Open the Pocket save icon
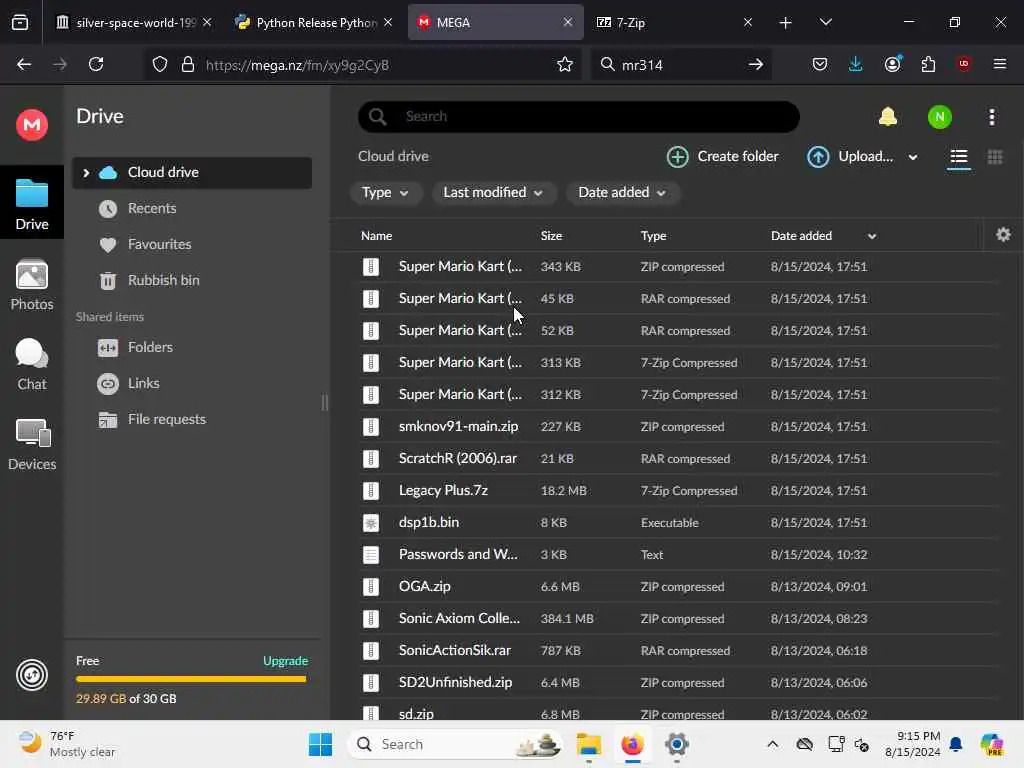The width and height of the screenshot is (1024, 768). (820, 64)
